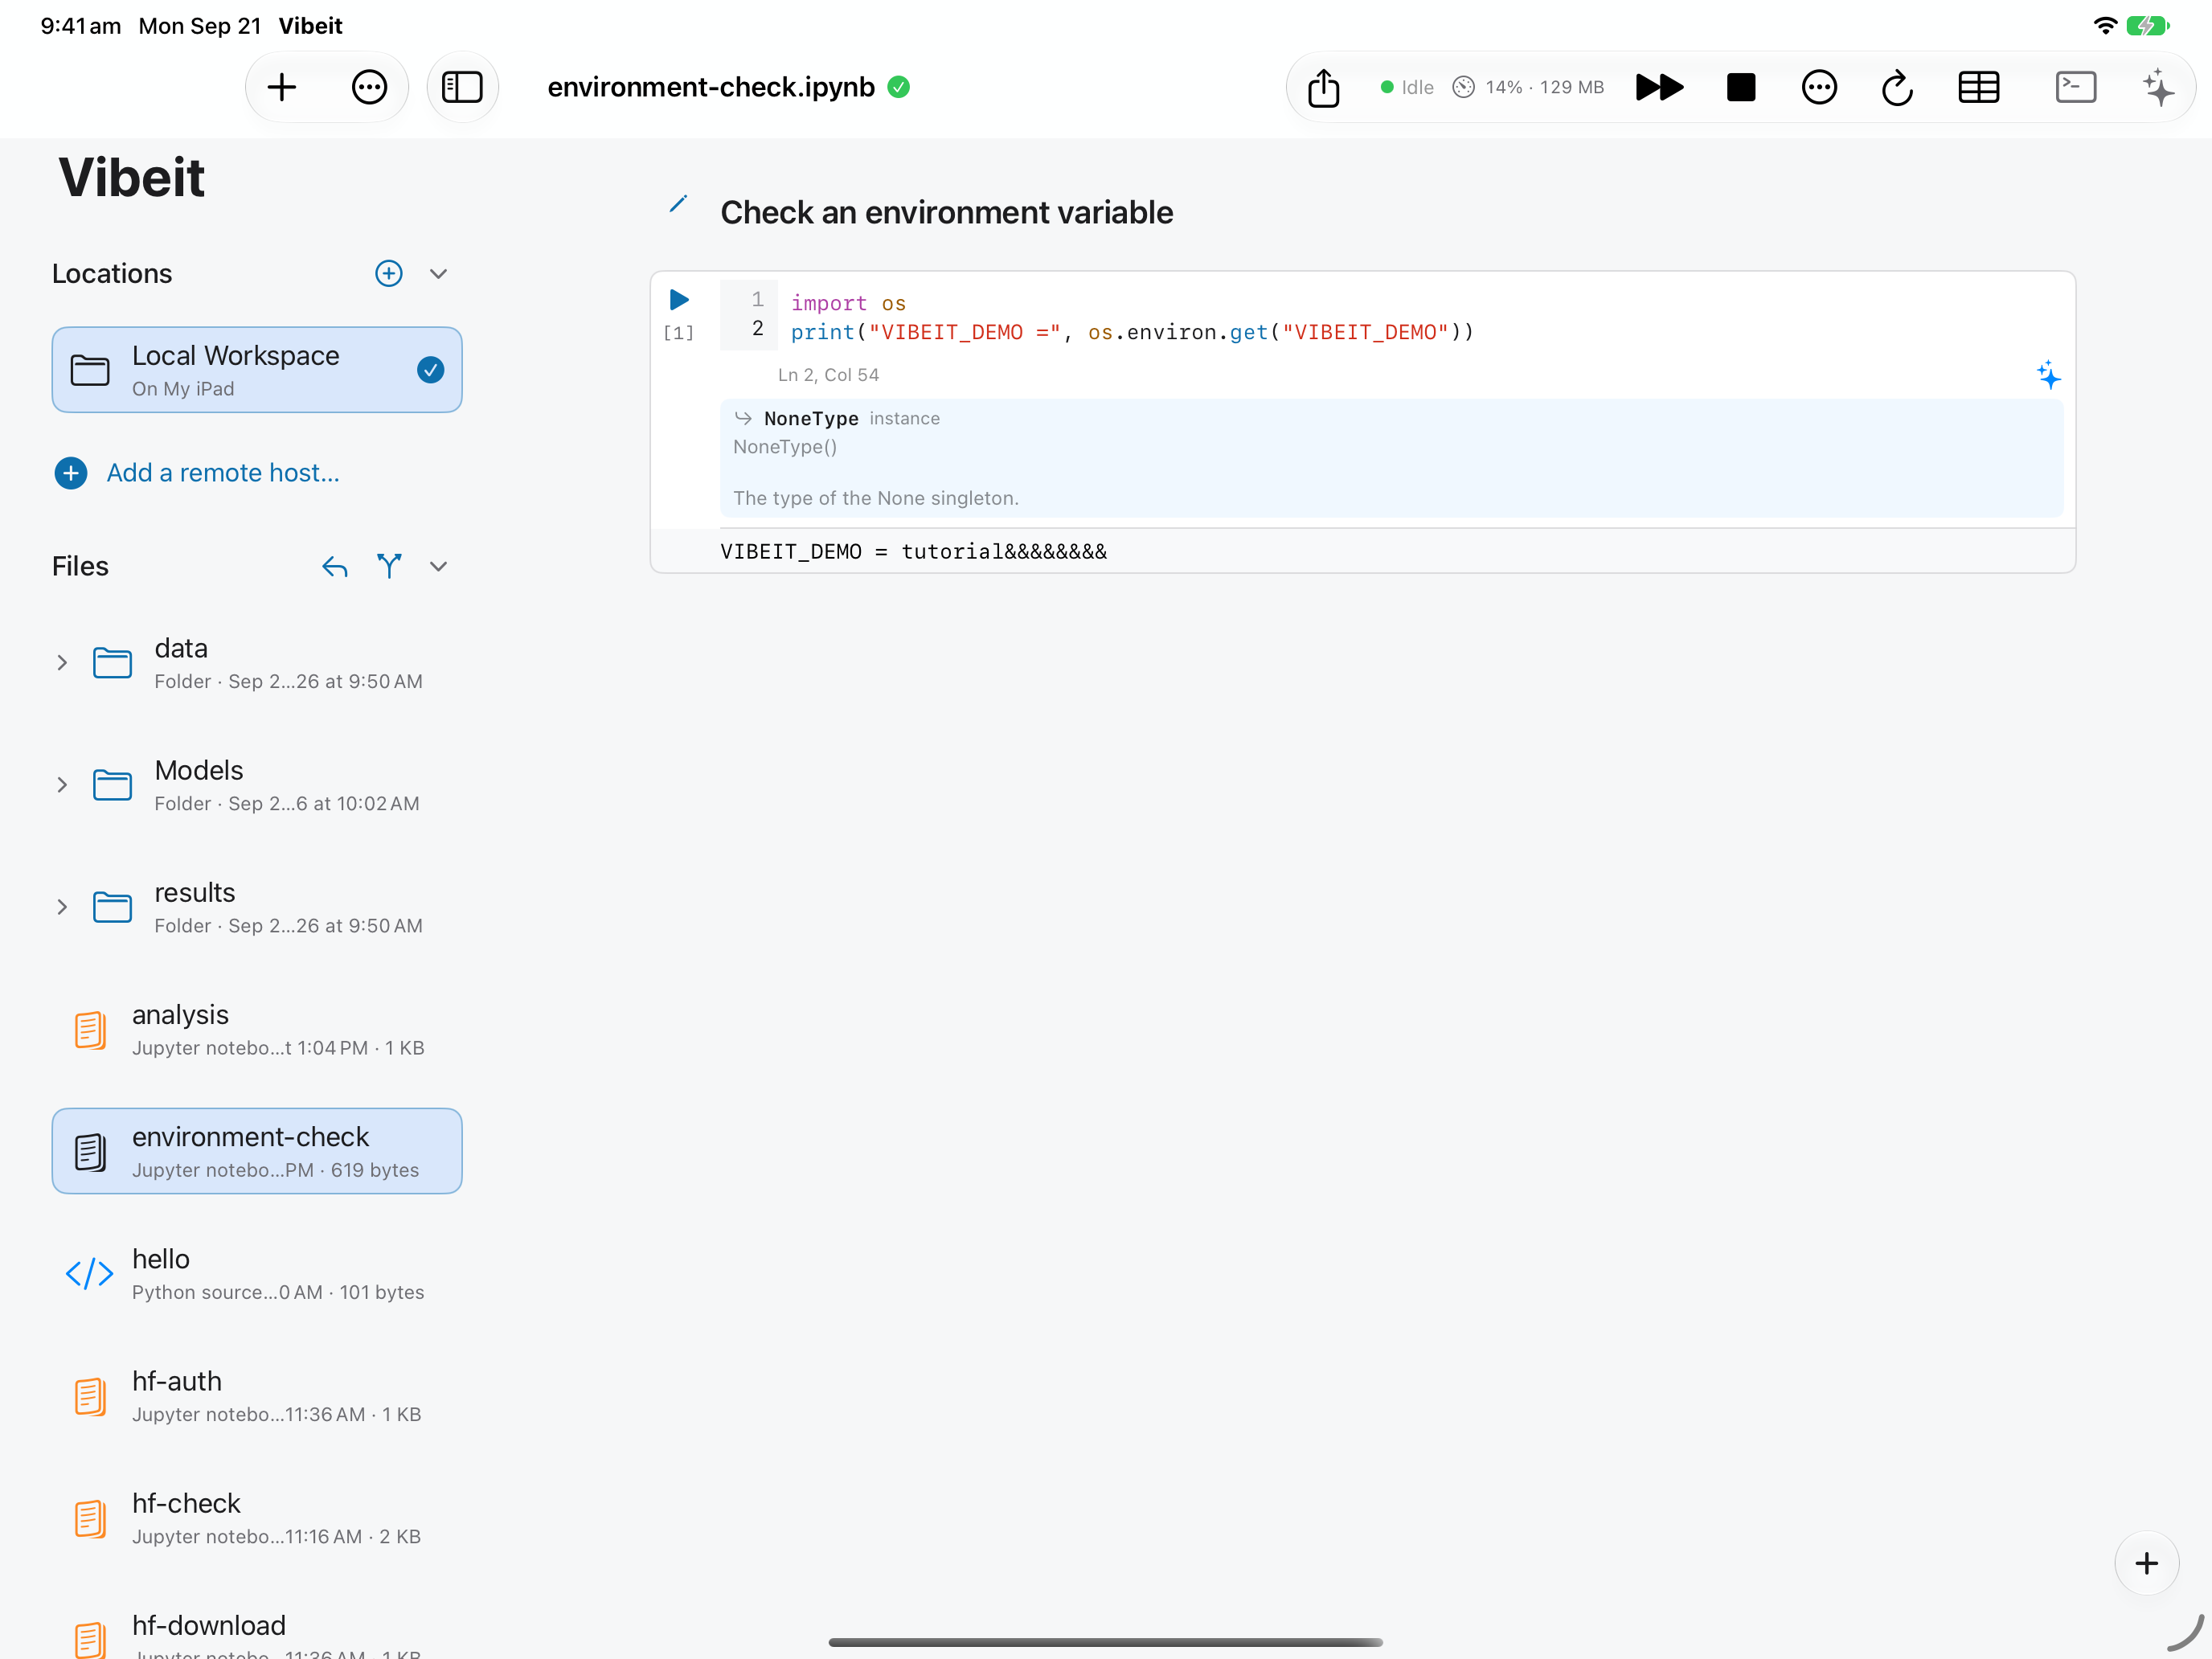Collapse the Locations section chevron
This screenshot has width=2212, height=1659.
438,273
